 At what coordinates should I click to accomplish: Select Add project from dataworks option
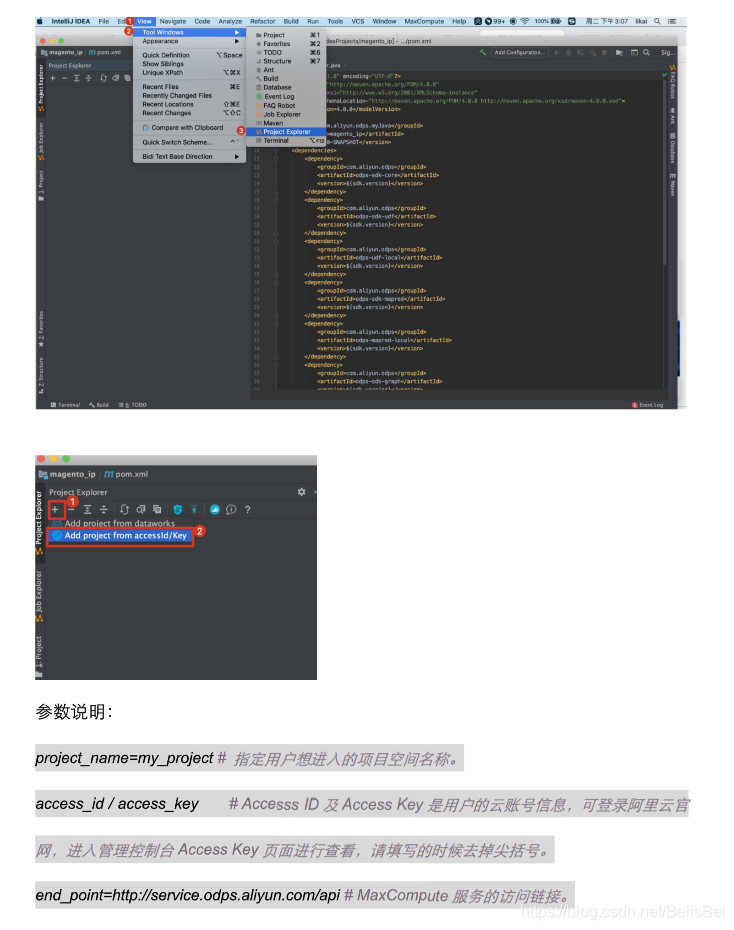[x=120, y=523]
